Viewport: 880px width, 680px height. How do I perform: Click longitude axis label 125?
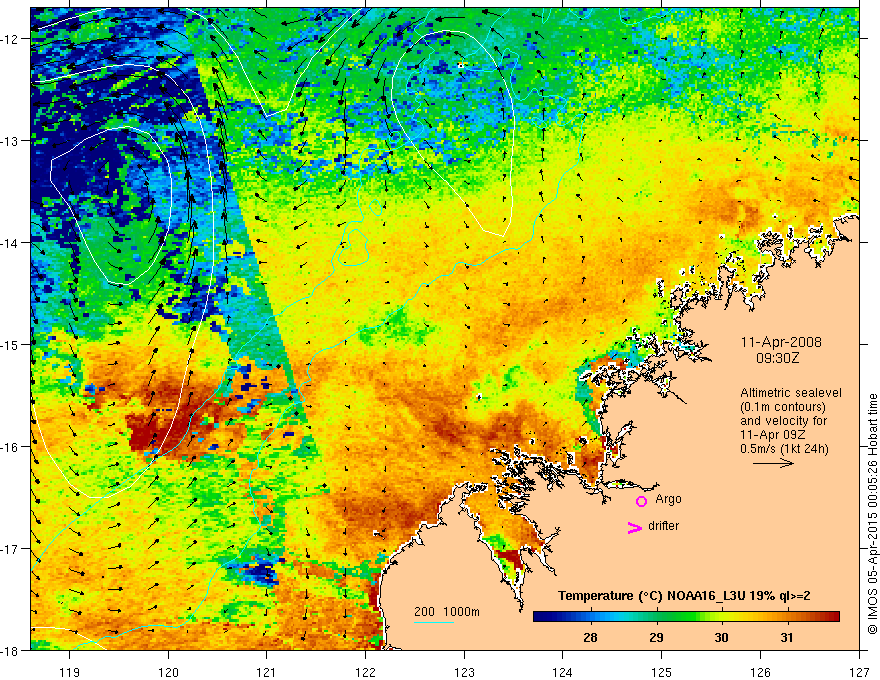point(662,672)
